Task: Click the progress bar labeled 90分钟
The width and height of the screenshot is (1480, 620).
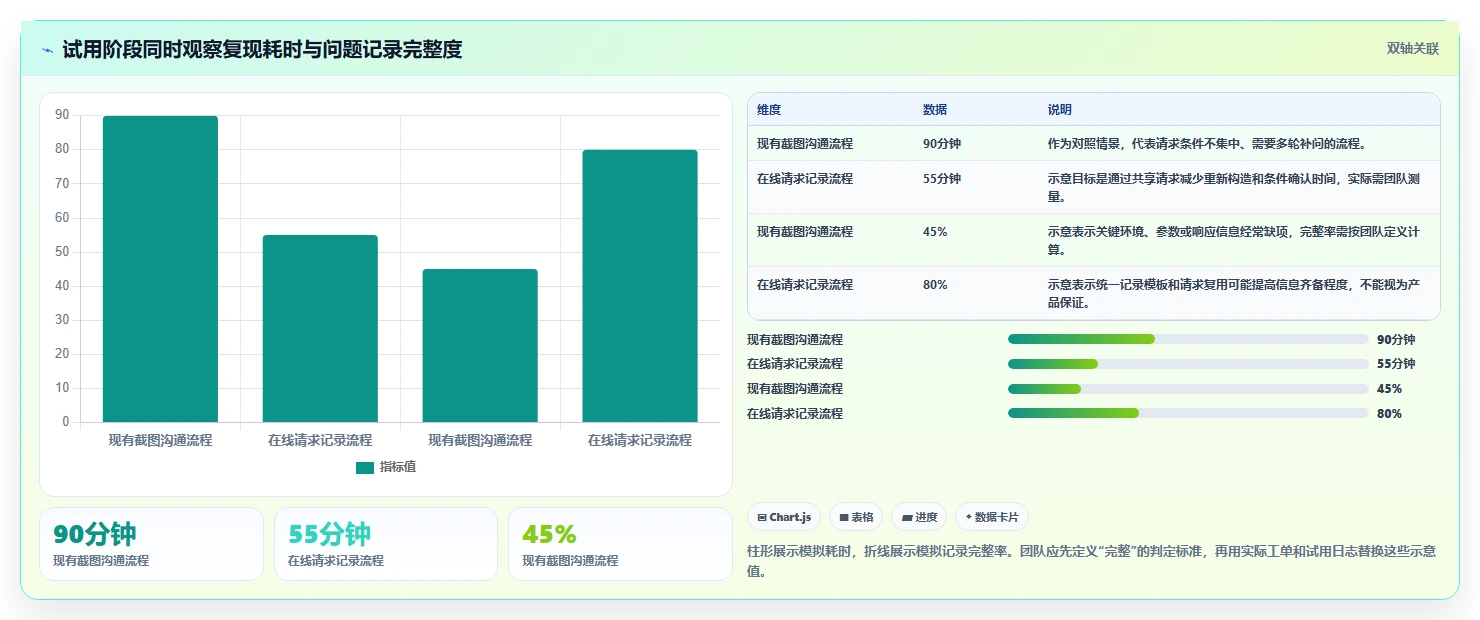Action: pyautogui.click(x=1188, y=339)
